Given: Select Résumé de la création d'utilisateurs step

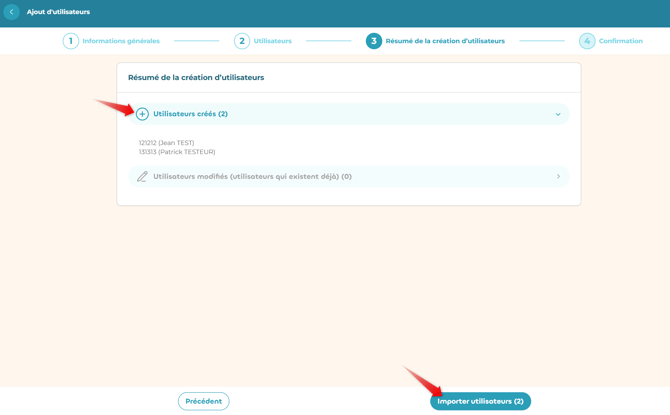Looking at the screenshot, I should 445,41.
